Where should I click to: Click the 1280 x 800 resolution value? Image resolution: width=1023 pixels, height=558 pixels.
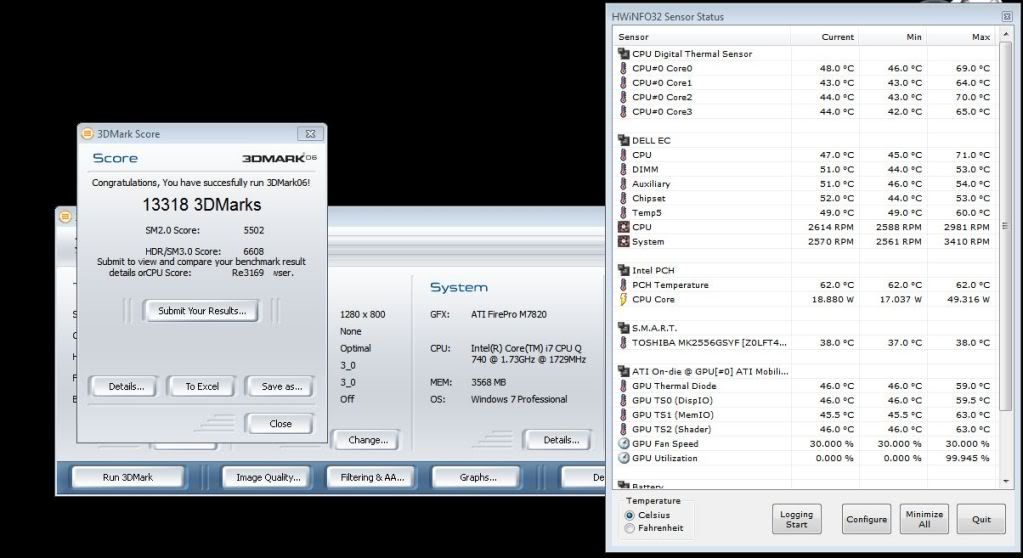coord(363,315)
